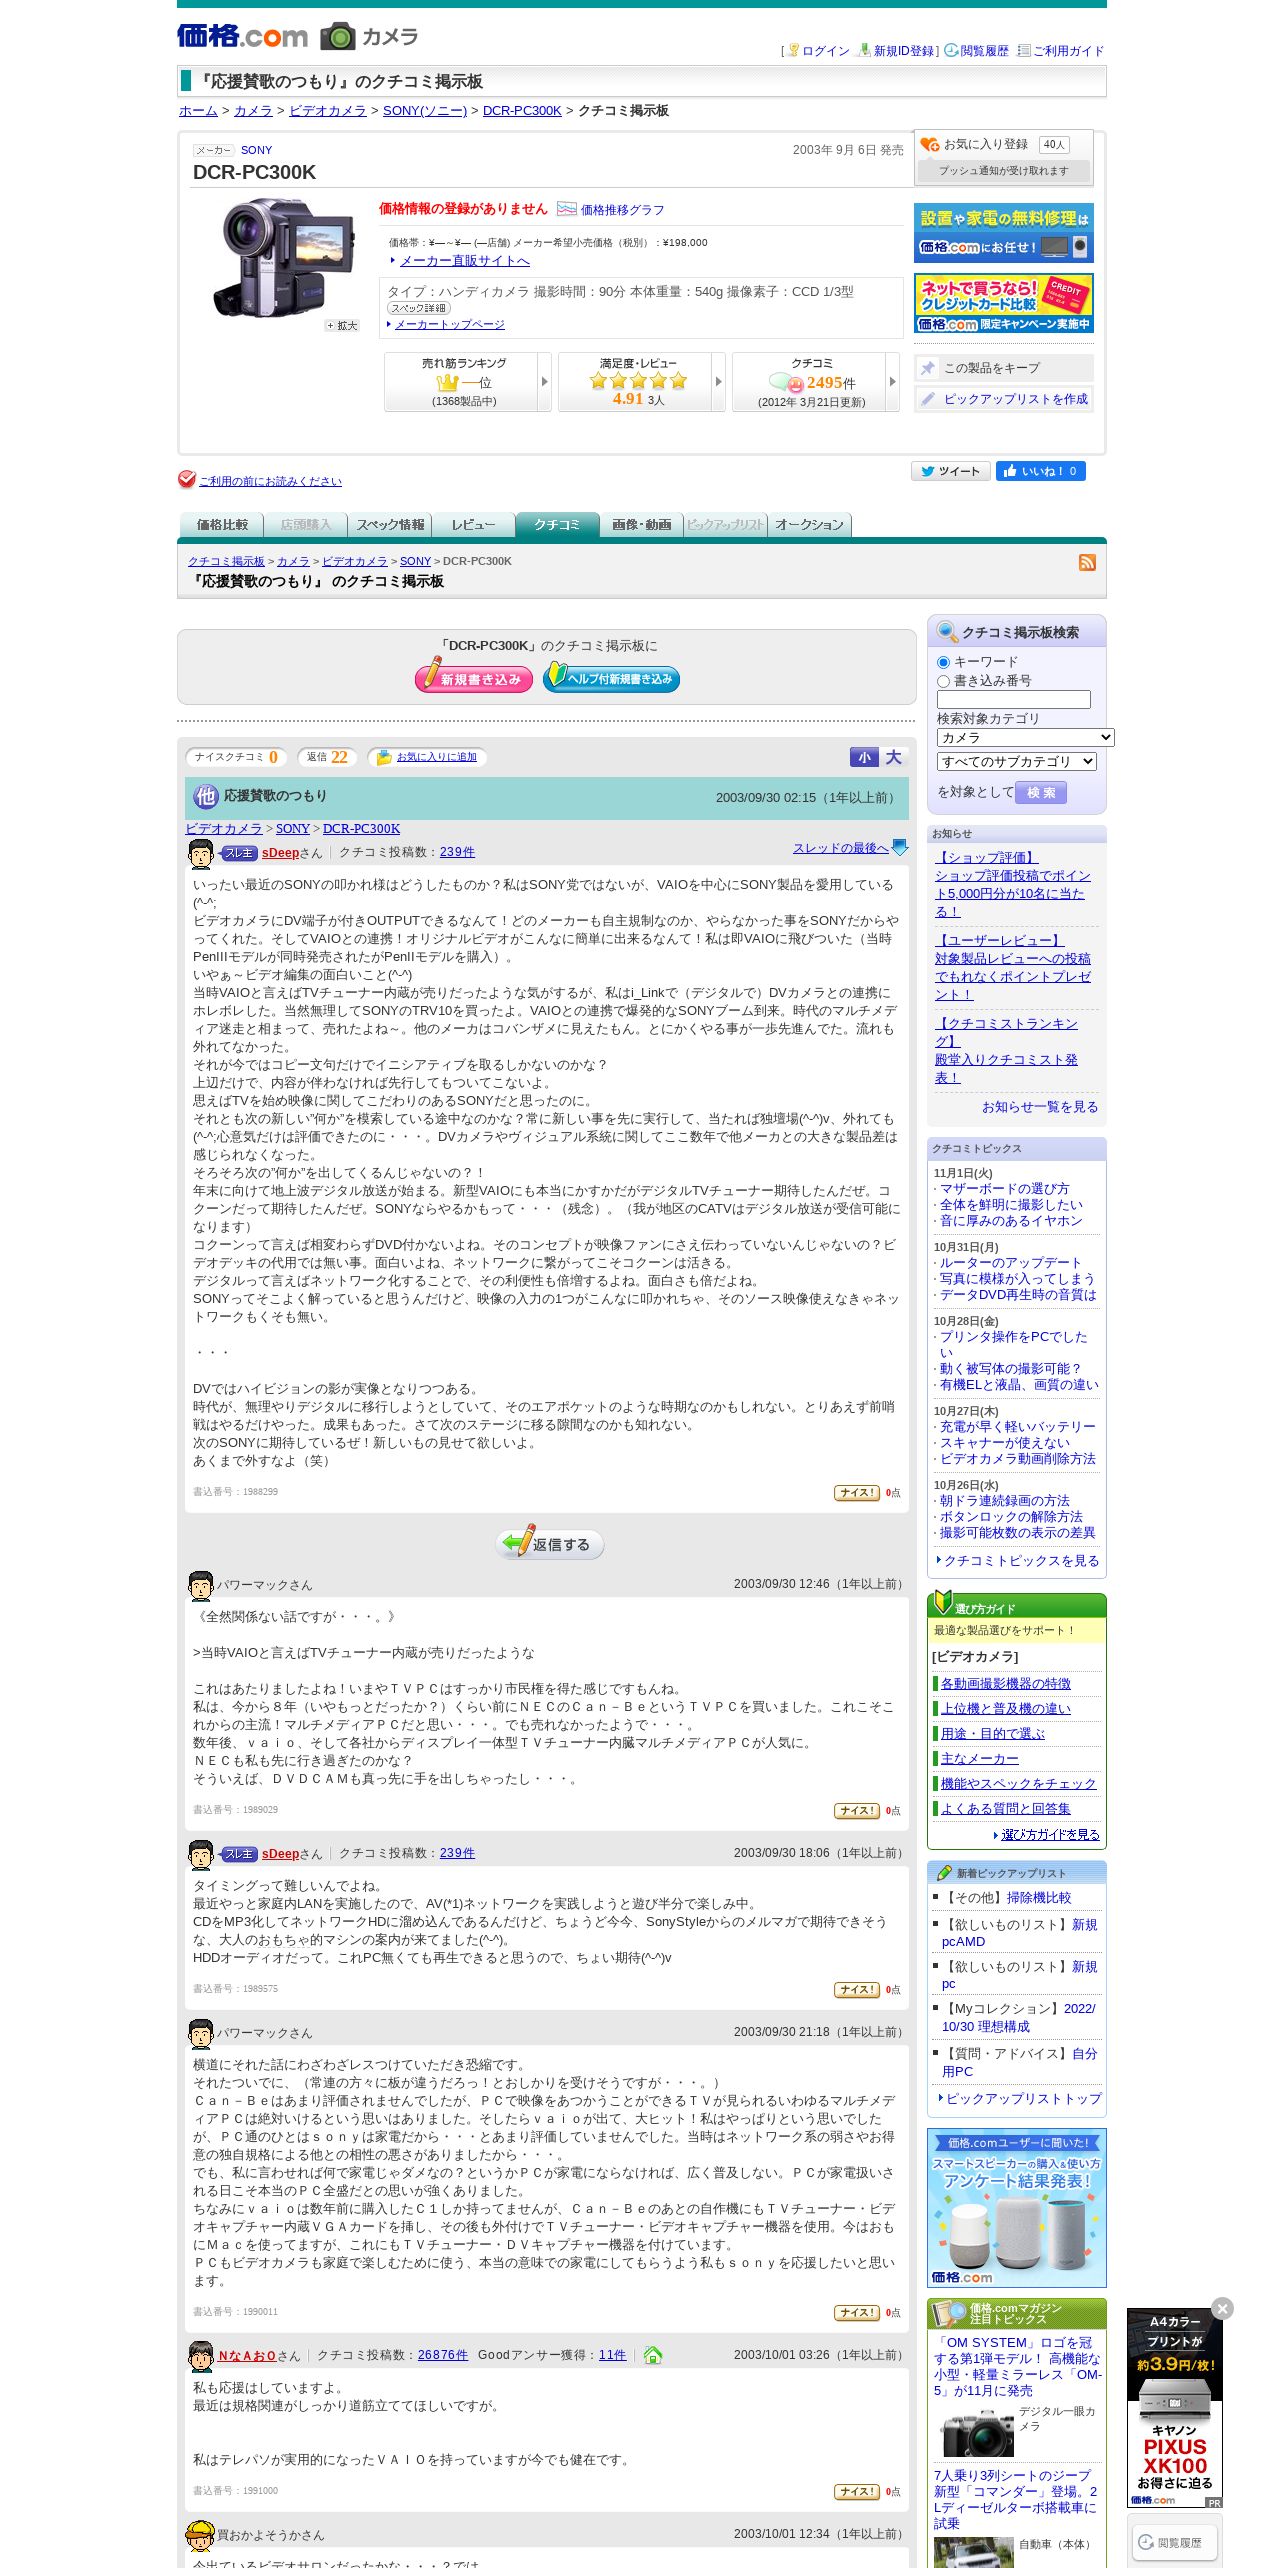Click the 各動画撮影機器の特徴 guide link
Image resolution: width=1284 pixels, height=2568 pixels.
pos(1005,1684)
